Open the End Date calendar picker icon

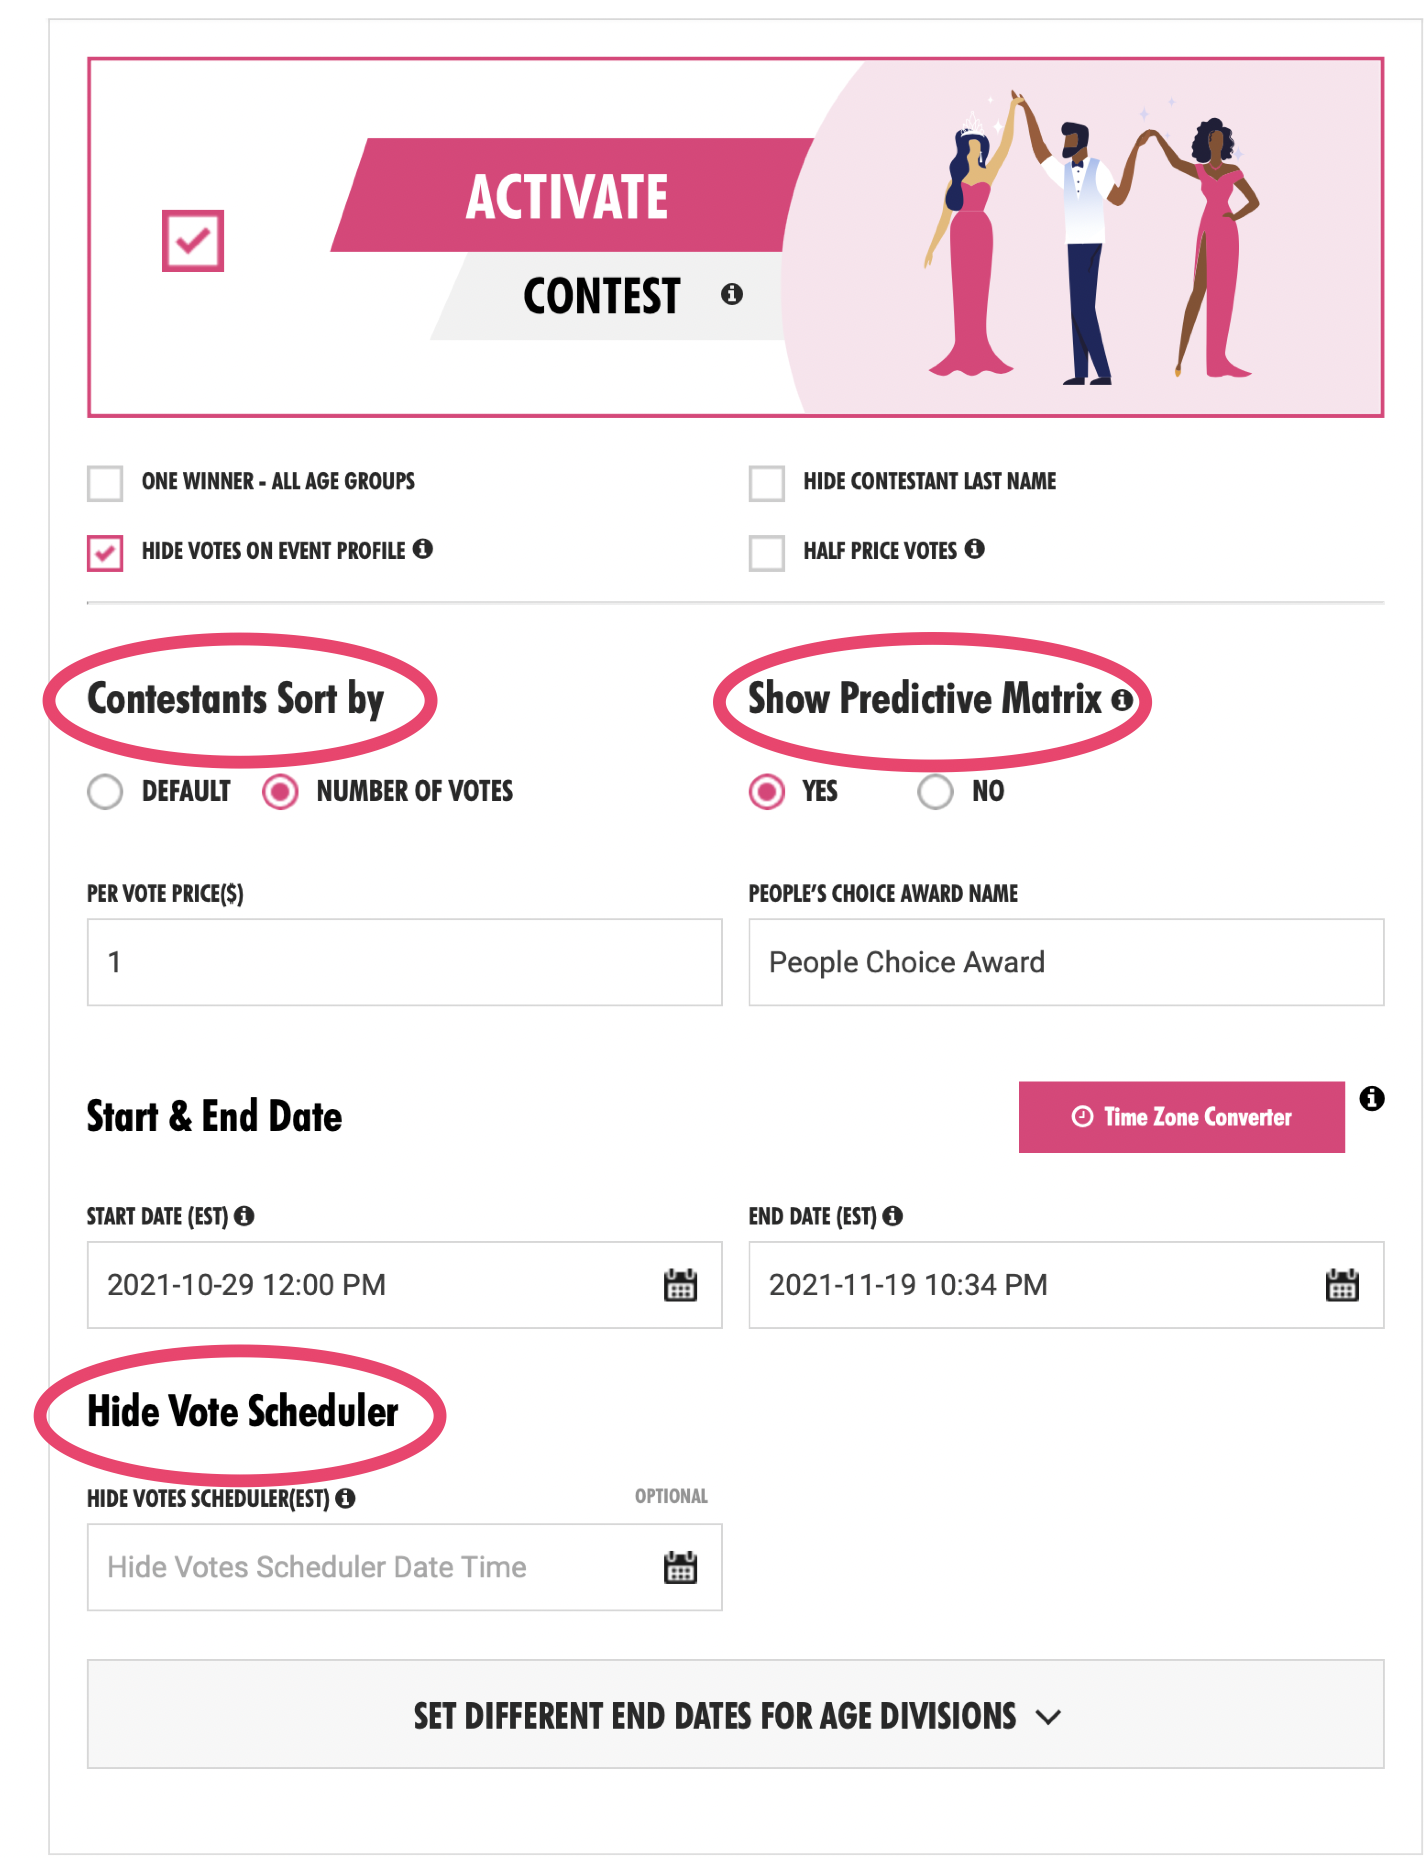(1341, 1285)
